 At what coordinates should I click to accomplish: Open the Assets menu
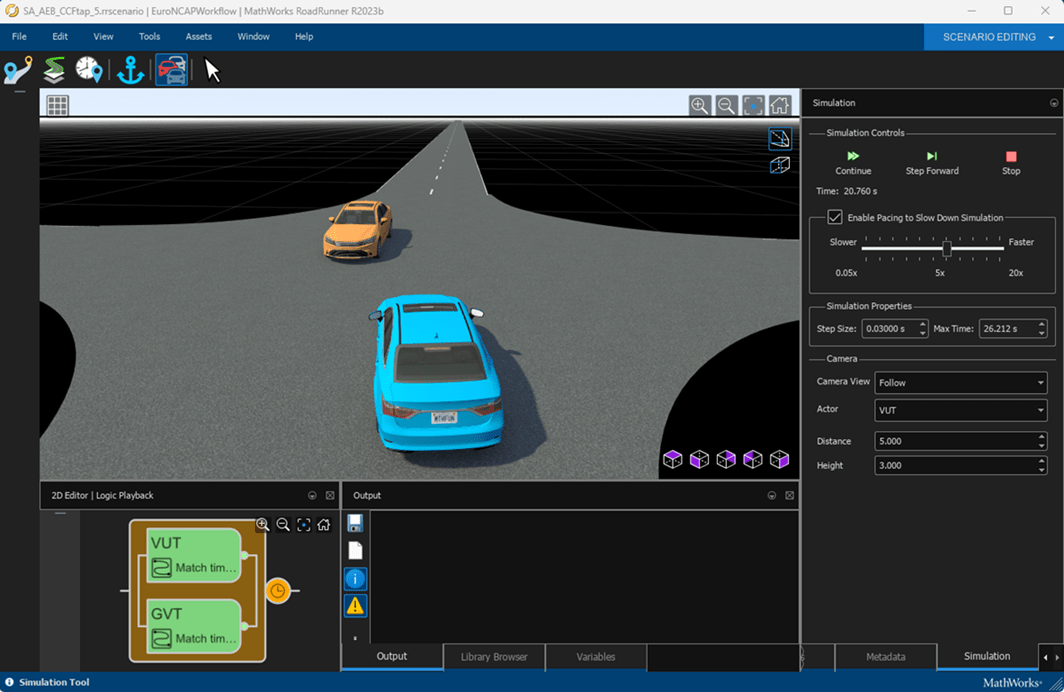pyautogui.click(x=199, y=37)
